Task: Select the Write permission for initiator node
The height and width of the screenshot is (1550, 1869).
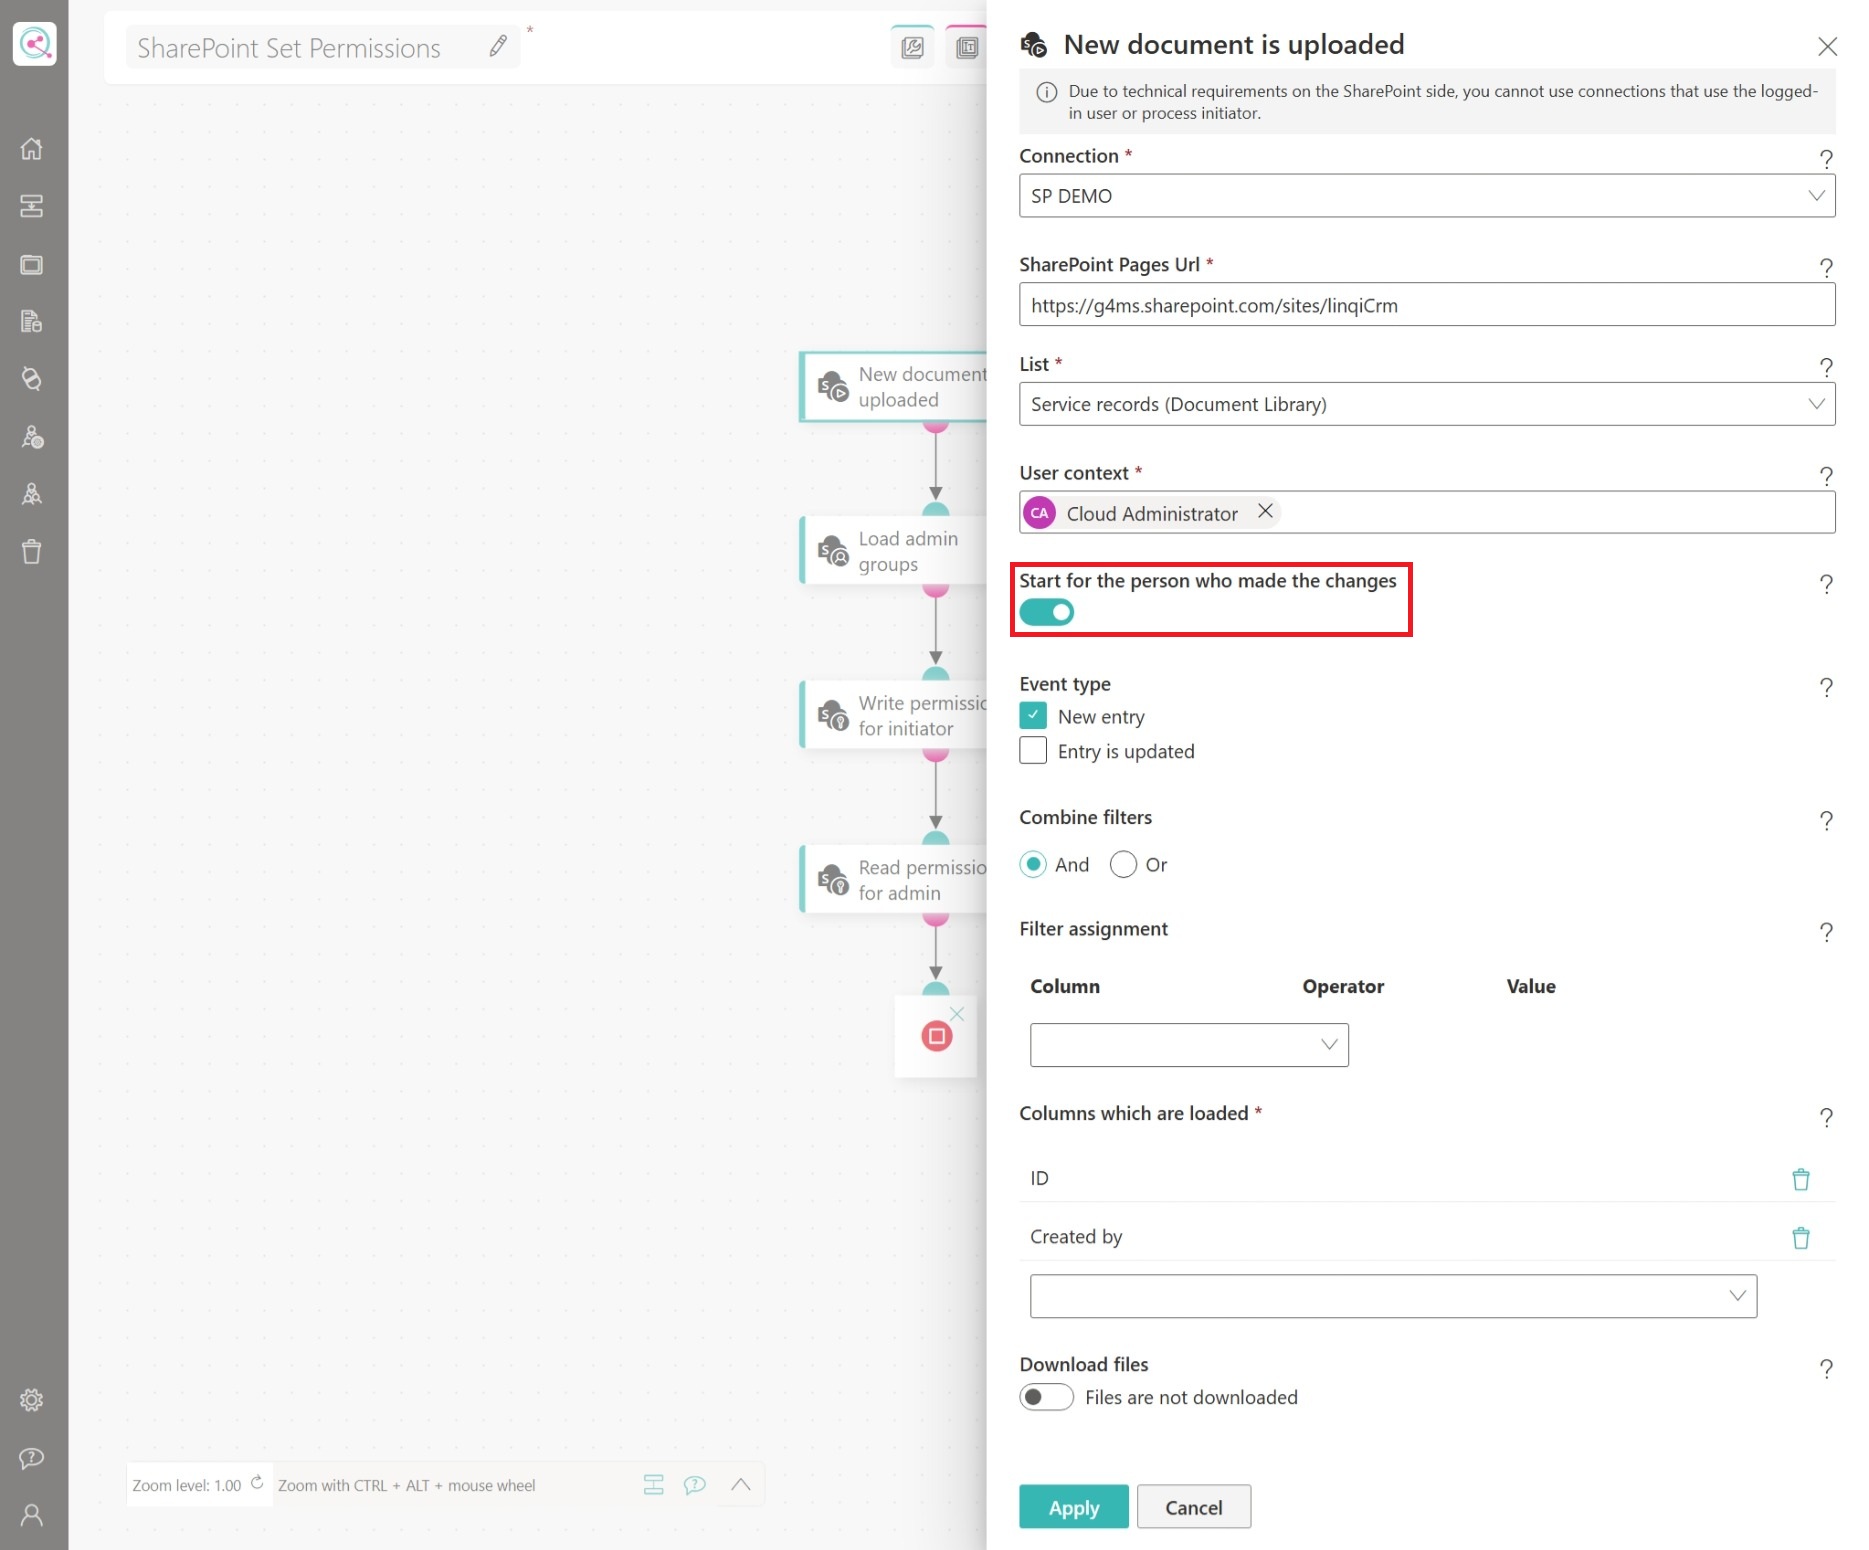Action: tap(894, 716)
